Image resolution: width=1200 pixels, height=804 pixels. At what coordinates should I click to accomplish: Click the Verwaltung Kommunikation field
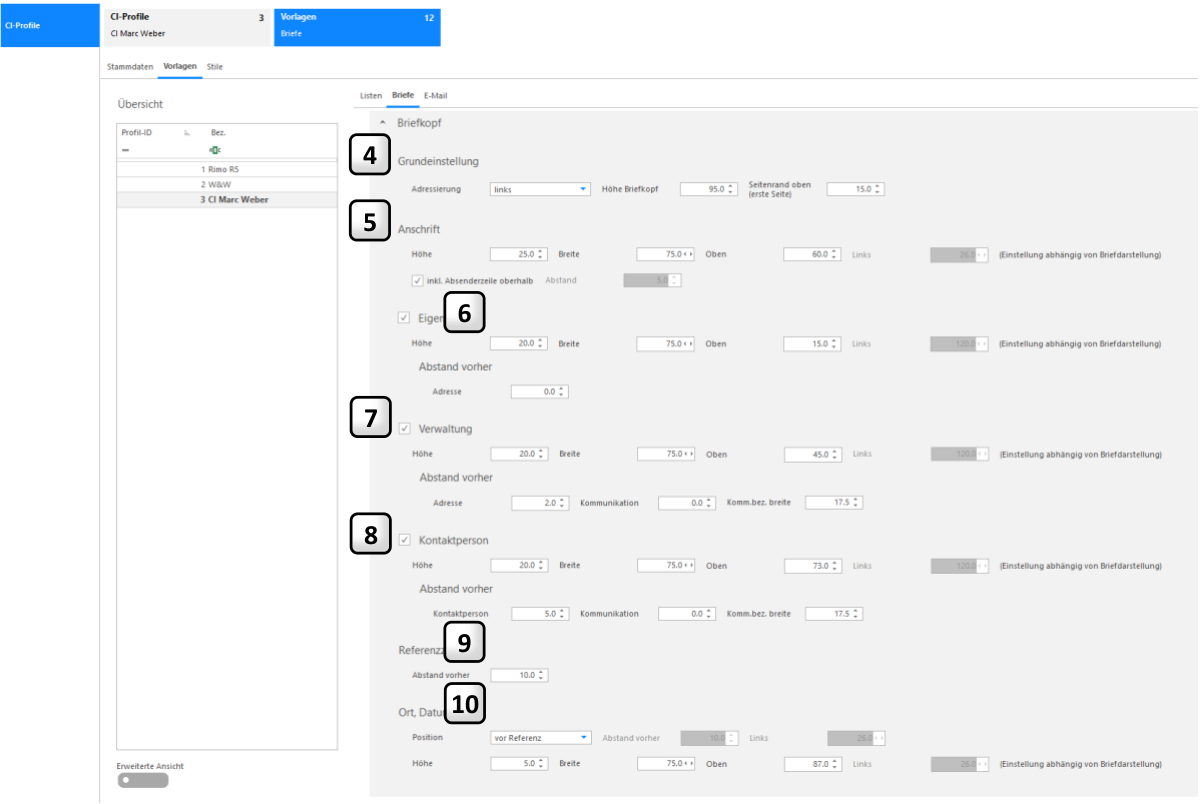(687, 503)
